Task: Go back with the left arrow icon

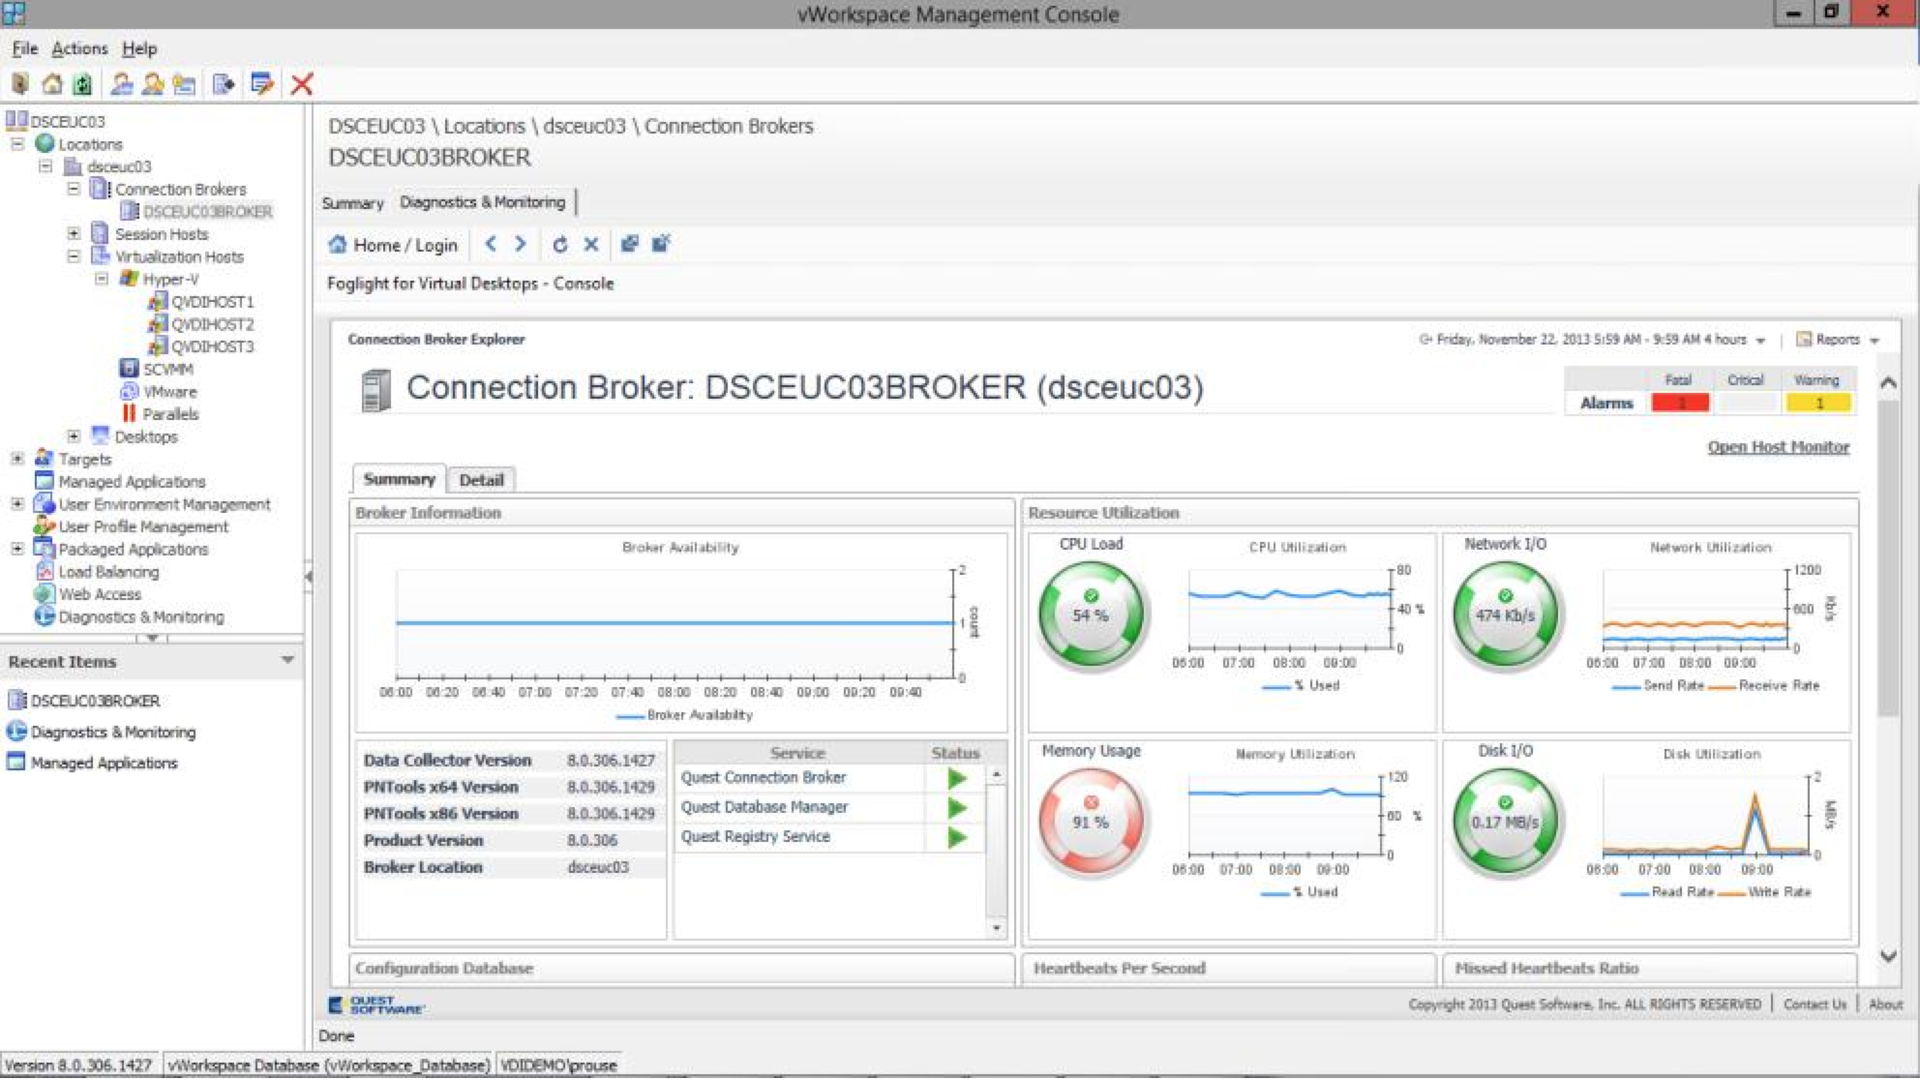Action: coord(490,244)
